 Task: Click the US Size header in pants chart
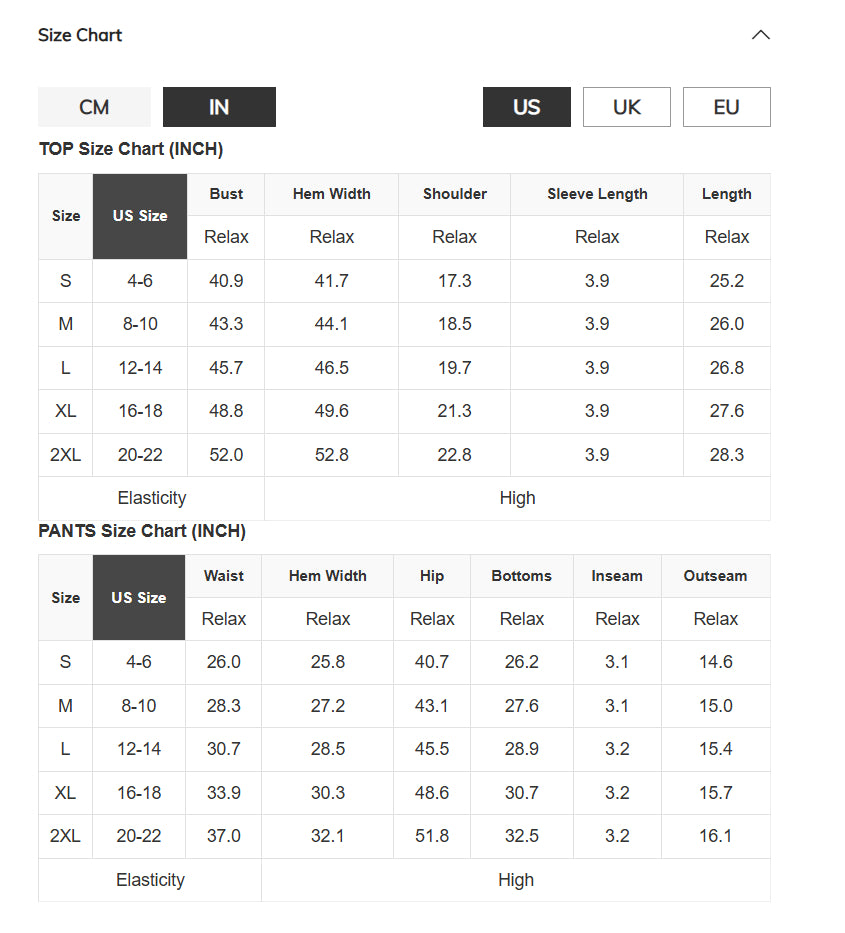pos(139,597)
